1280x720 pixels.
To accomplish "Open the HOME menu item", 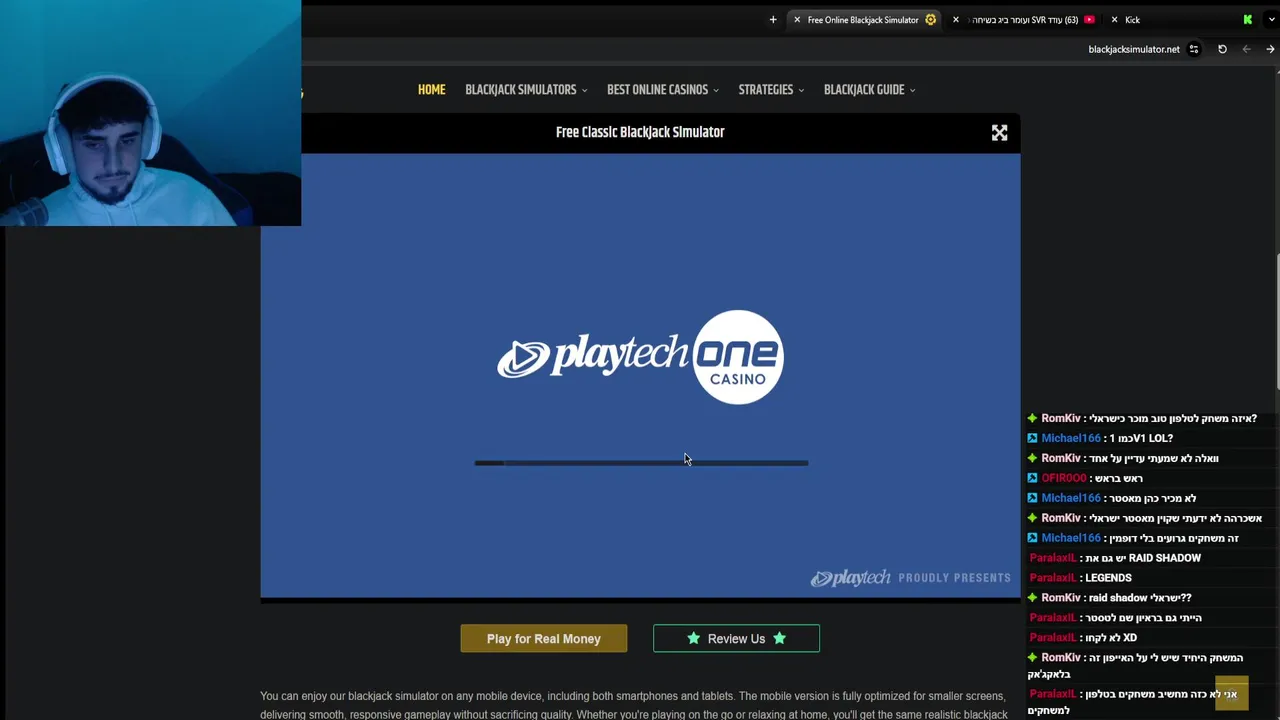I will point(431,90).
